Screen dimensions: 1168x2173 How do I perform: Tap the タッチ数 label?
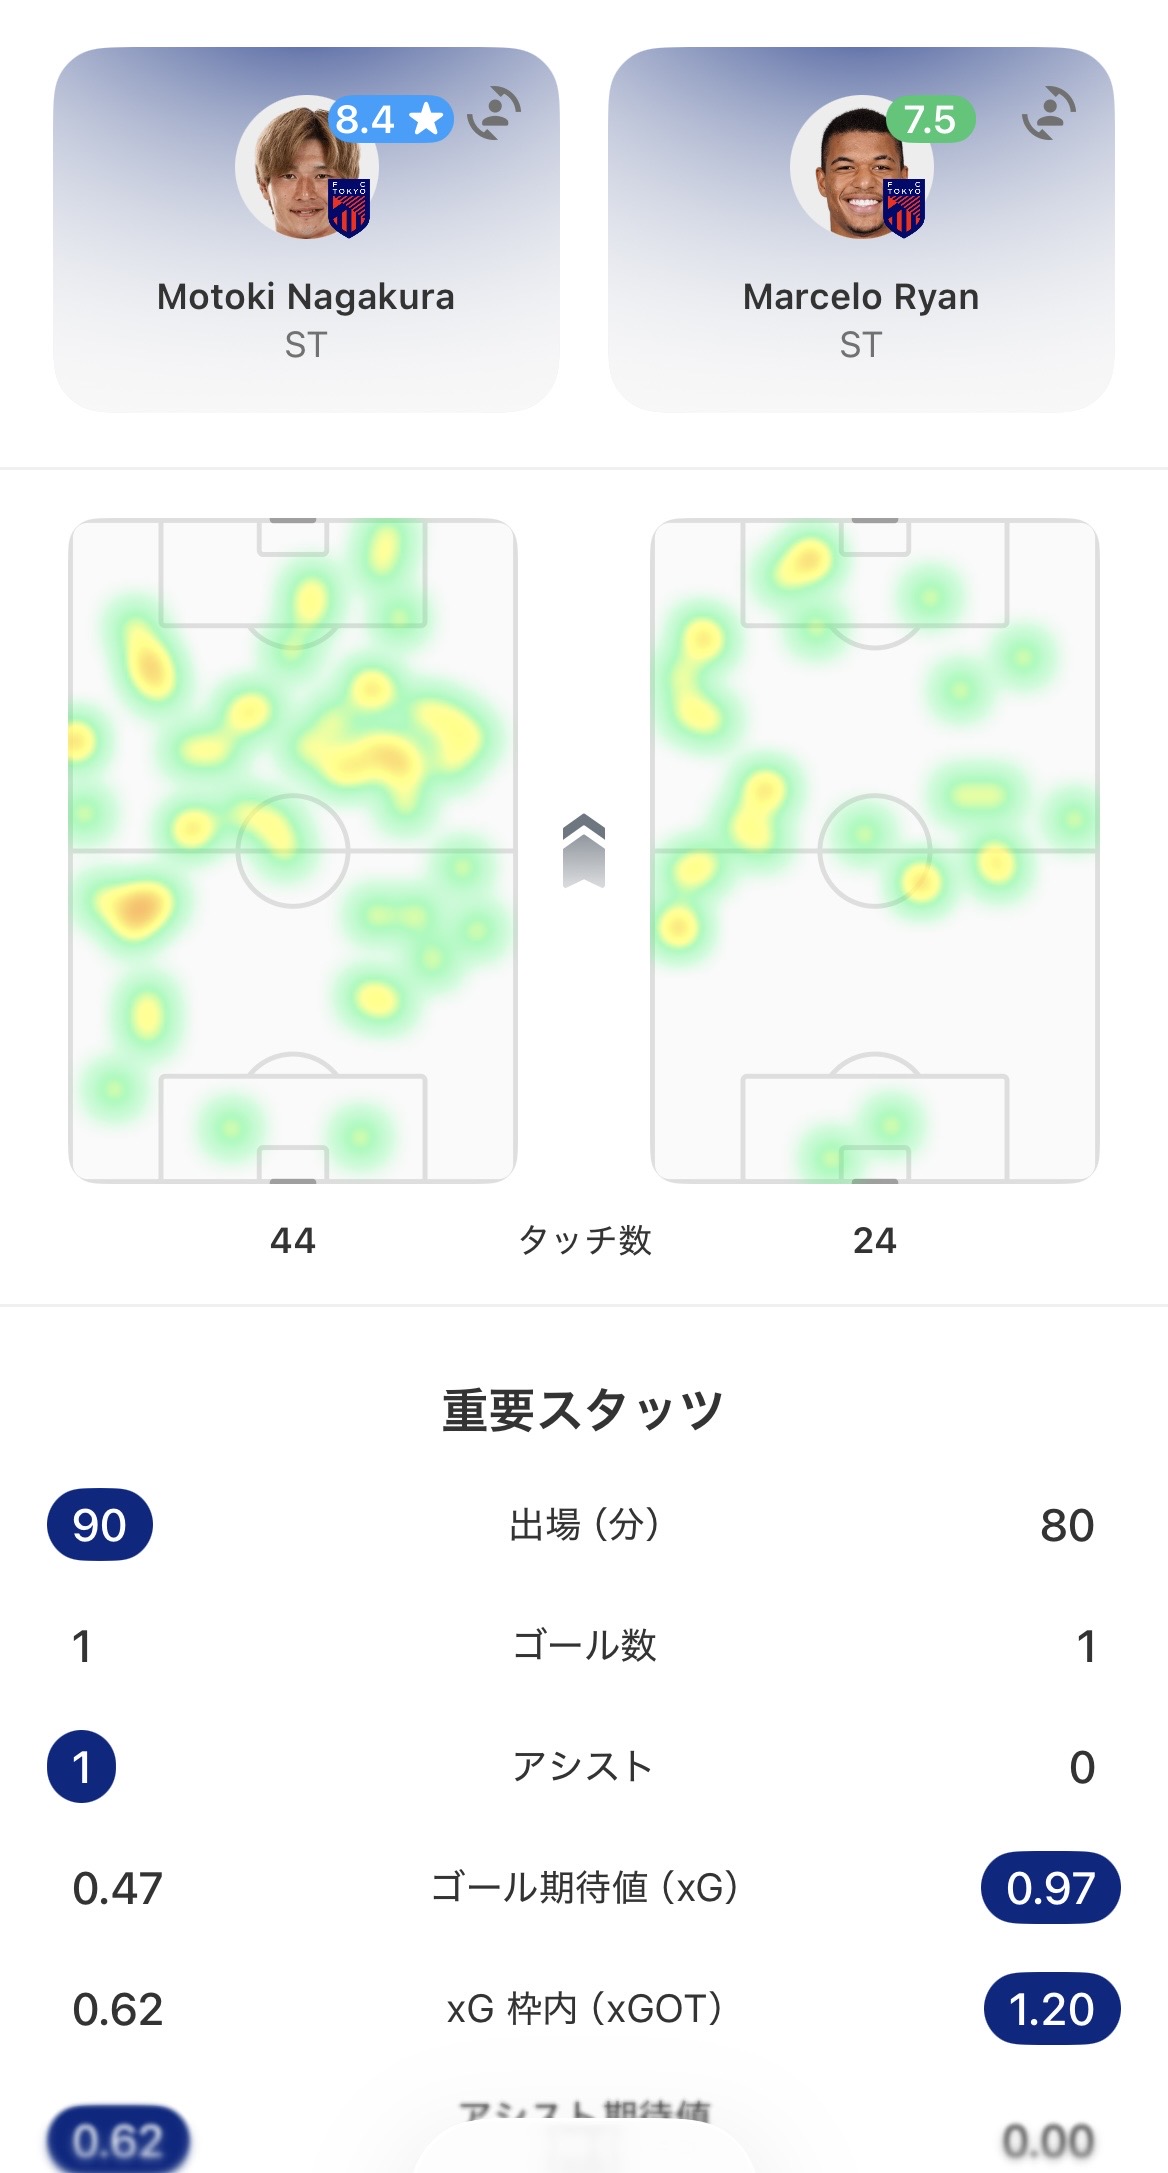(x=585, y=1240)
